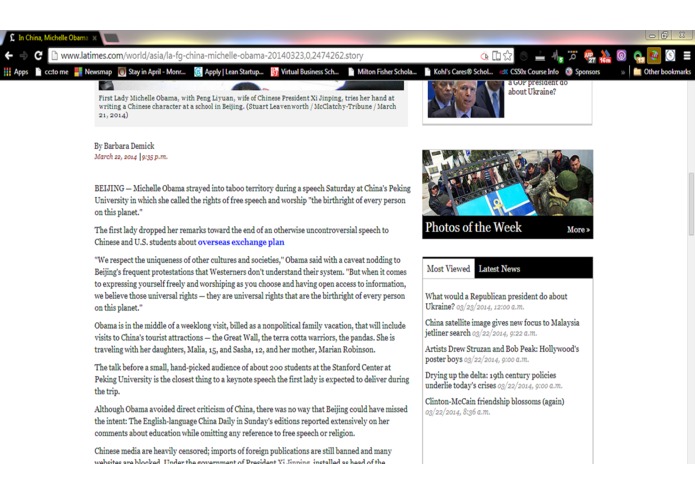Open 'Artists Drew Struzan and Bob Peak' article
This screenshot has height=494, width=695.
[x=502, y=354]
